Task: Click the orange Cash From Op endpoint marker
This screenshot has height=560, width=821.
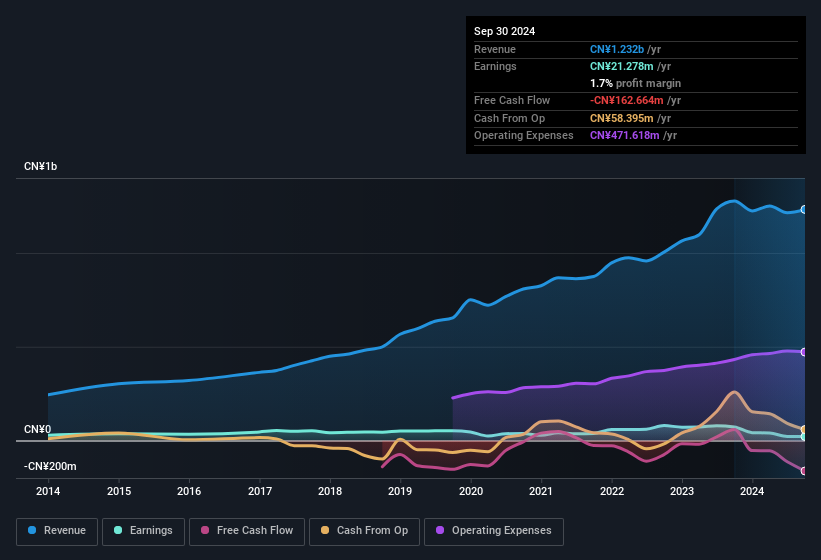Action: tap(804, 430)
